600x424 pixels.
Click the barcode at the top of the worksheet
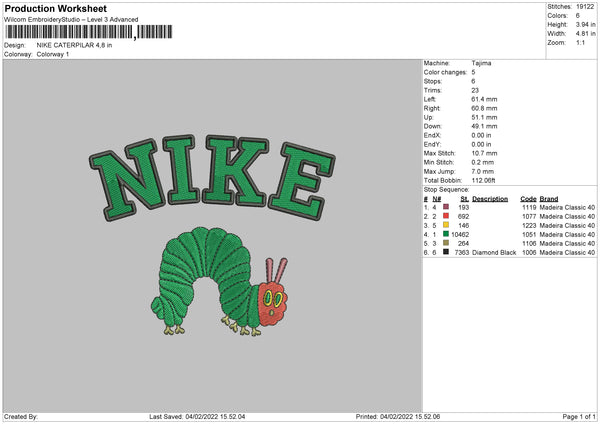89,32
